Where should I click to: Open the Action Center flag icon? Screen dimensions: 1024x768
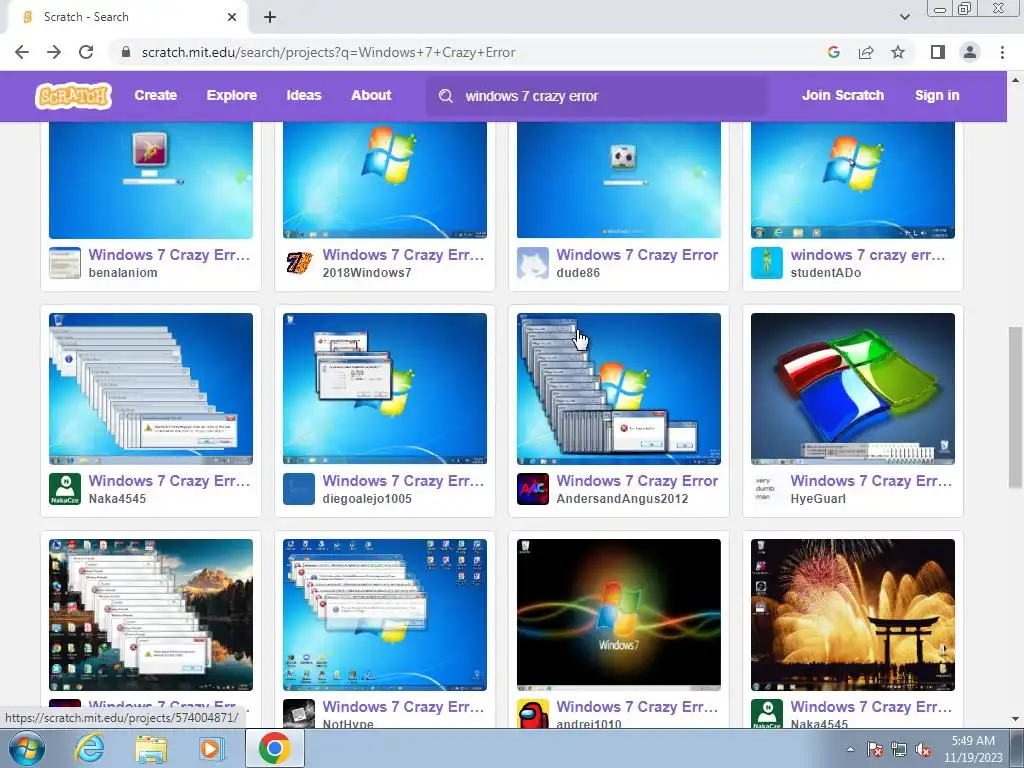coord(875,749)
